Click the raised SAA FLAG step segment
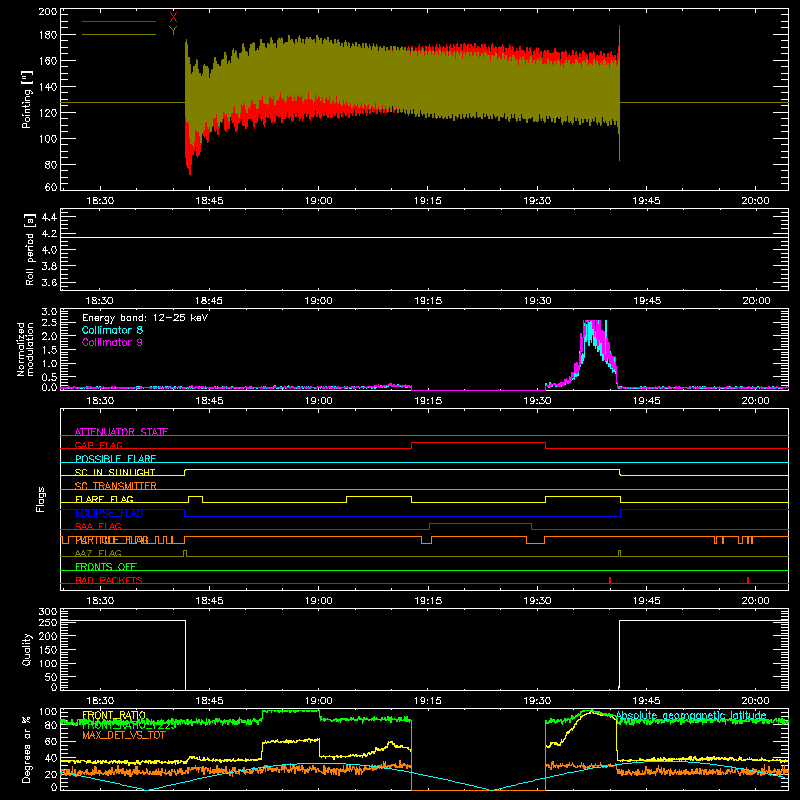The width and height of the screenshot is (800, 800). pos(481,523)
